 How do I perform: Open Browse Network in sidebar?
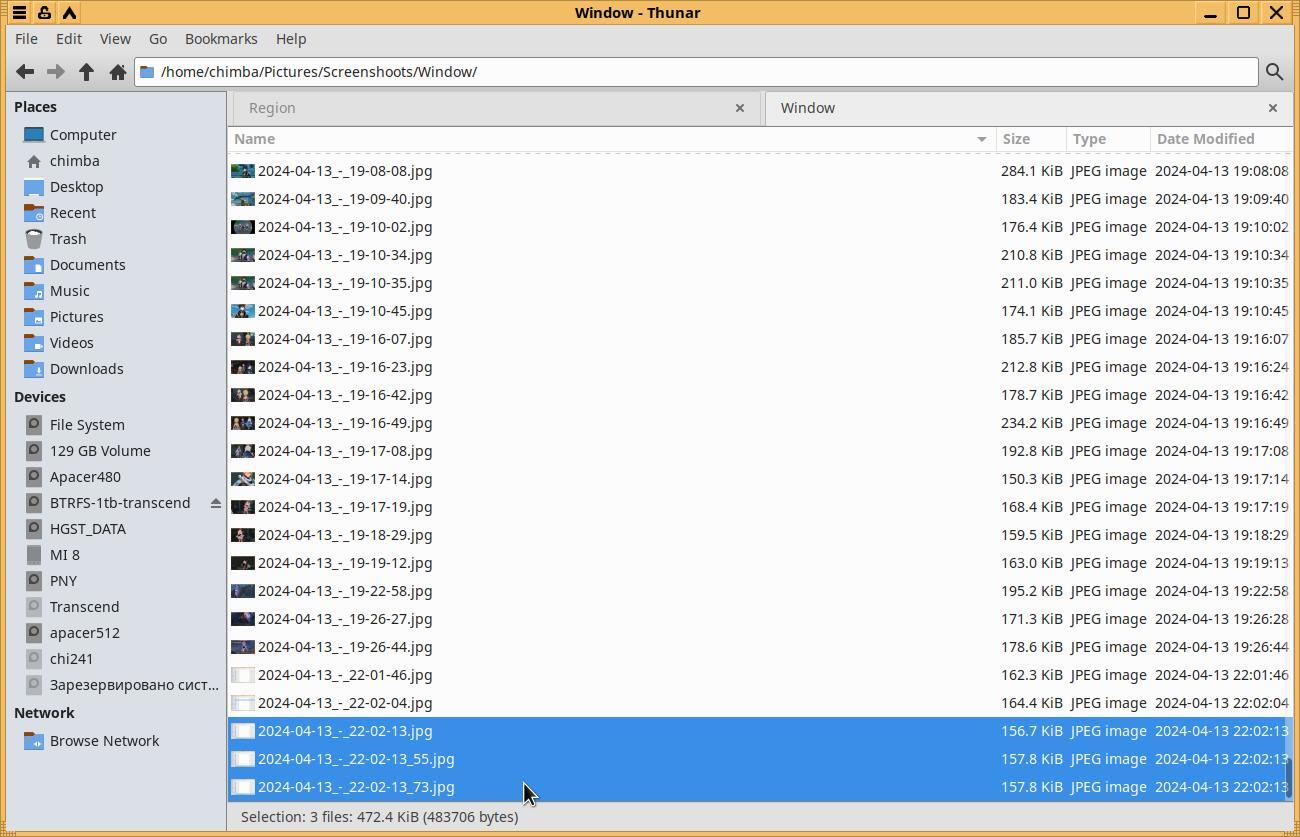coord(105,741)
